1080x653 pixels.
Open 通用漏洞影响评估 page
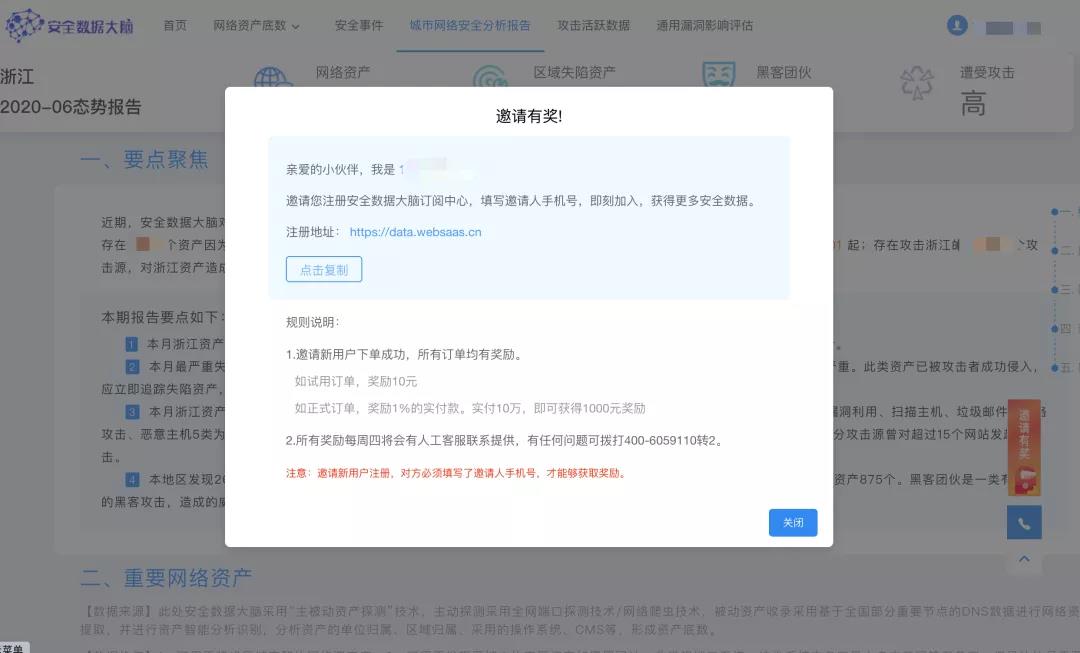(x=707, y=26)
